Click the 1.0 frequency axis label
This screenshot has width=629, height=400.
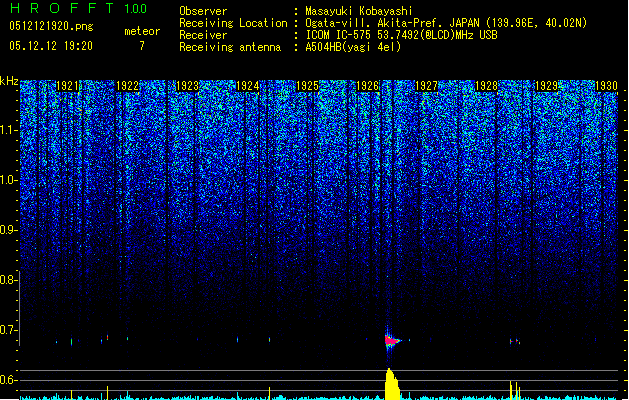point(9,180)
